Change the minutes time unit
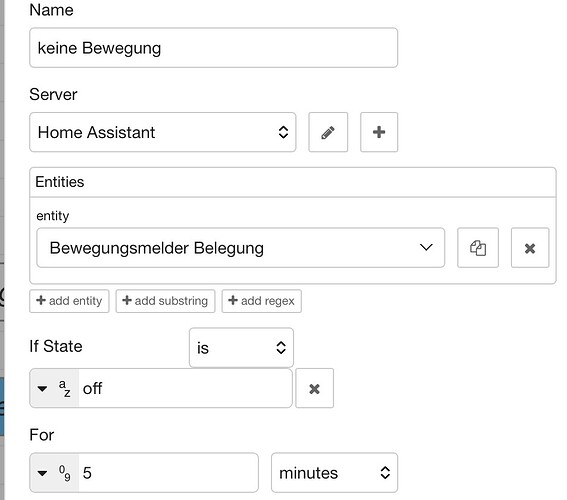 coord(334,473)
